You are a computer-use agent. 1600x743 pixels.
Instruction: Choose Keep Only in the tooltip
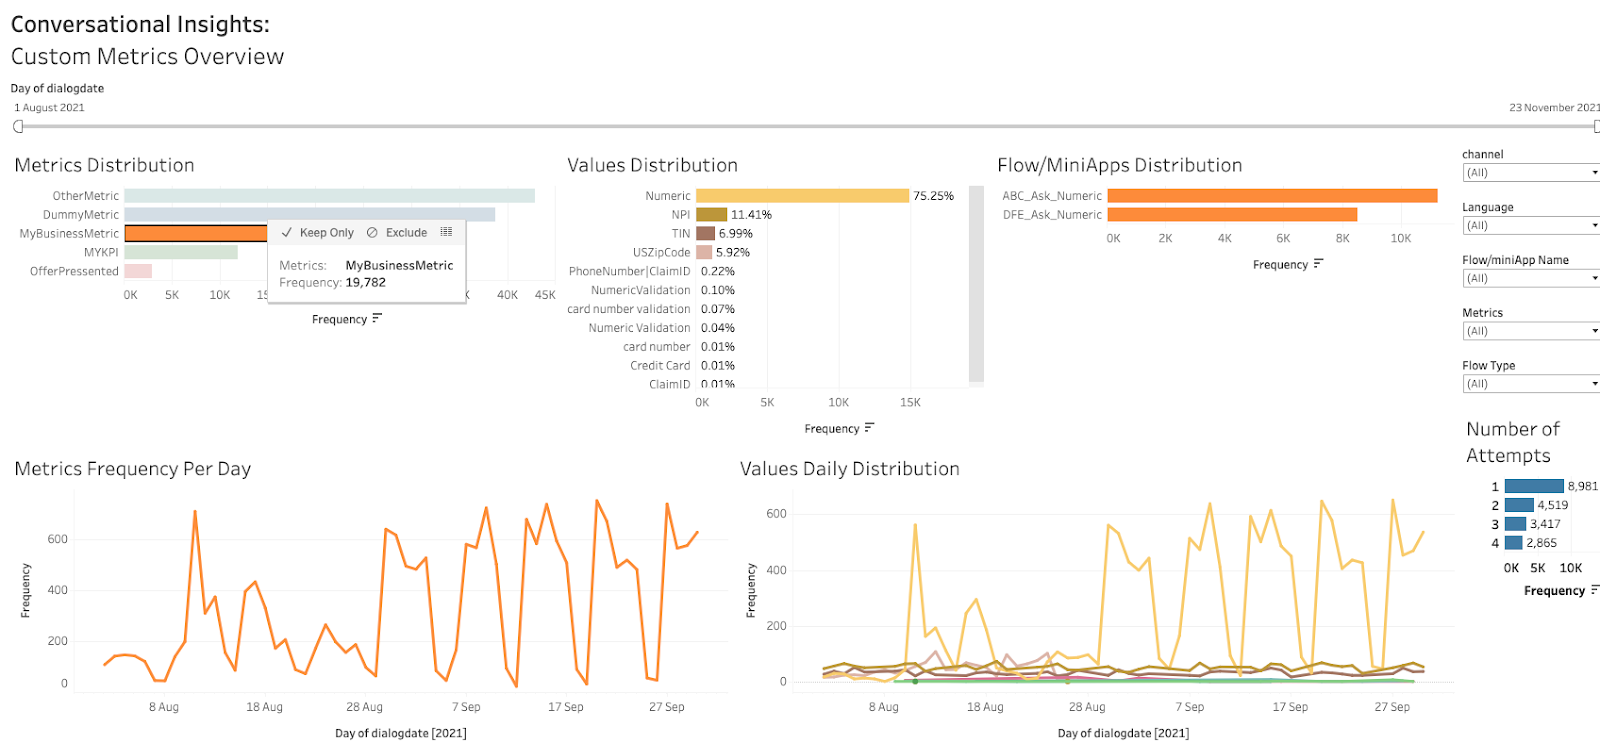(317, 232)
